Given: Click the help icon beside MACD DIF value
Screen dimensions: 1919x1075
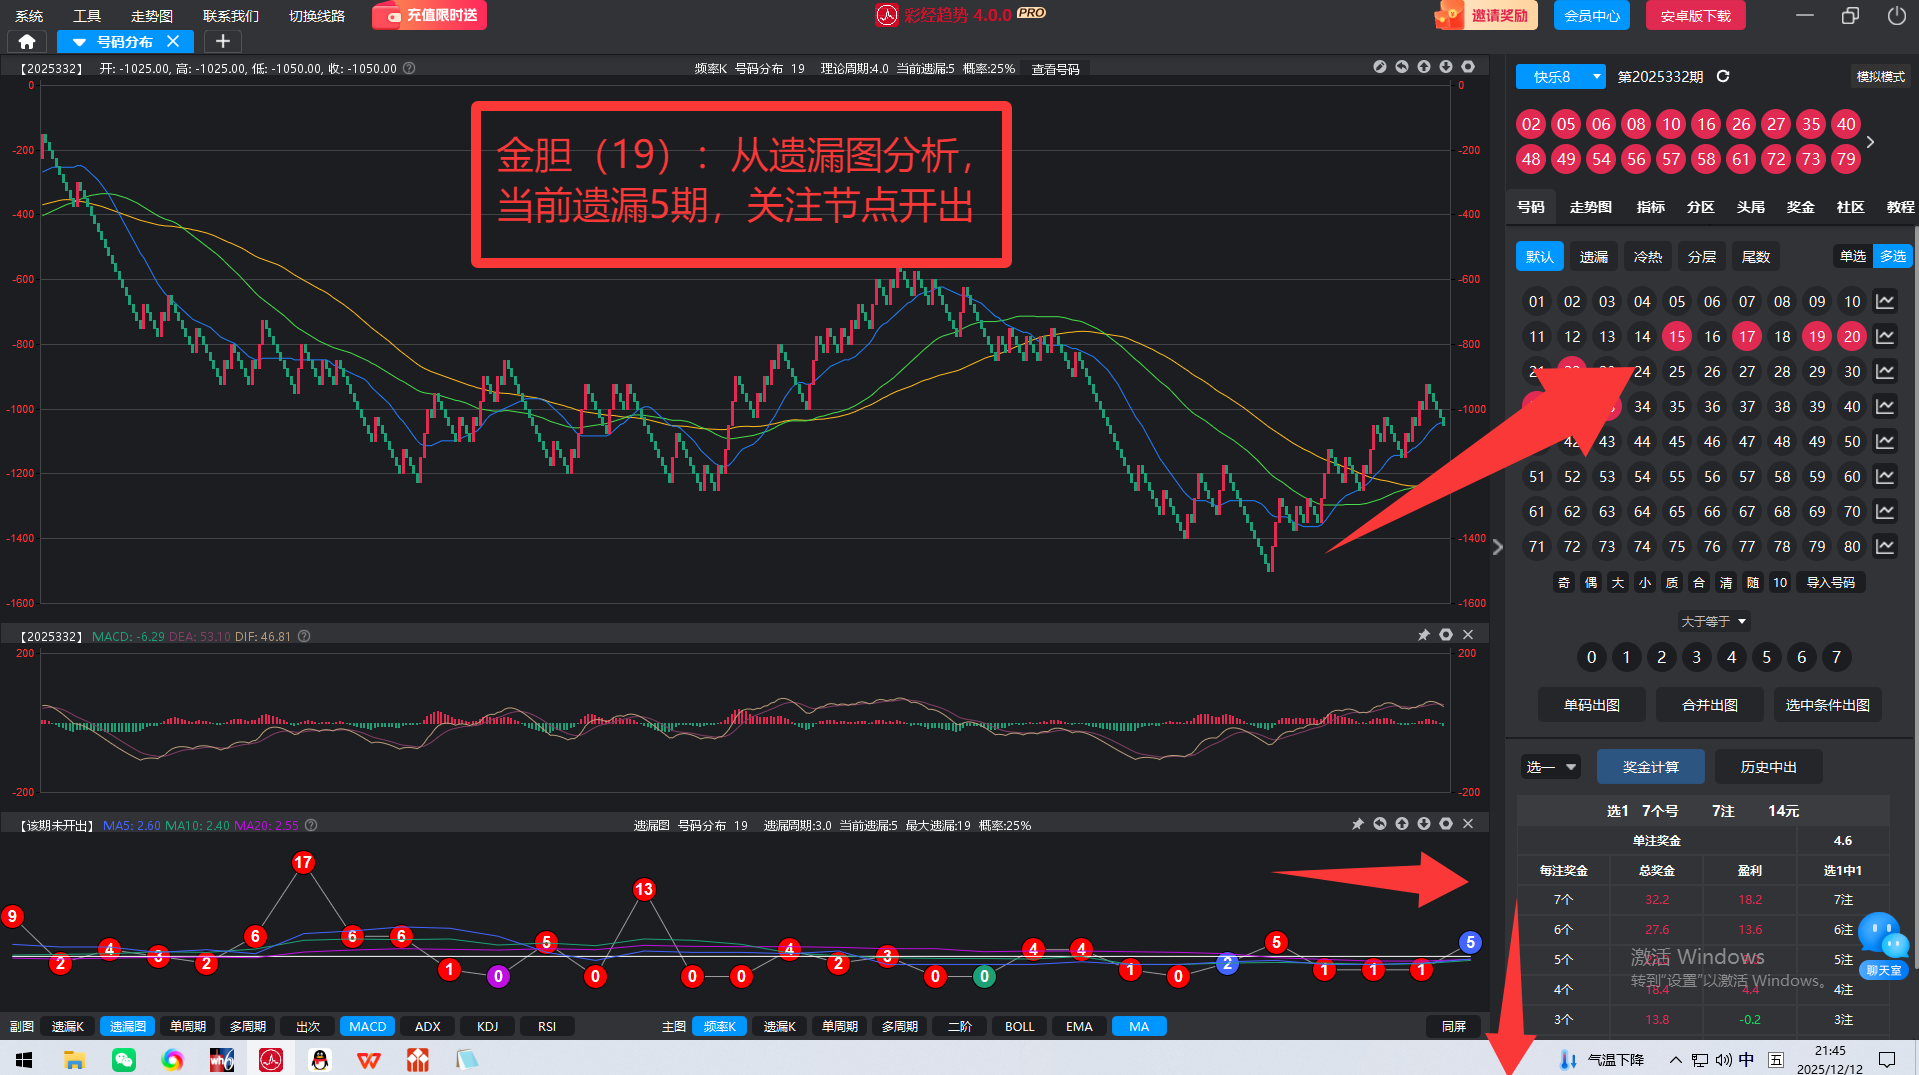Looking at the screenshot, I should click(x=304, y=636).
